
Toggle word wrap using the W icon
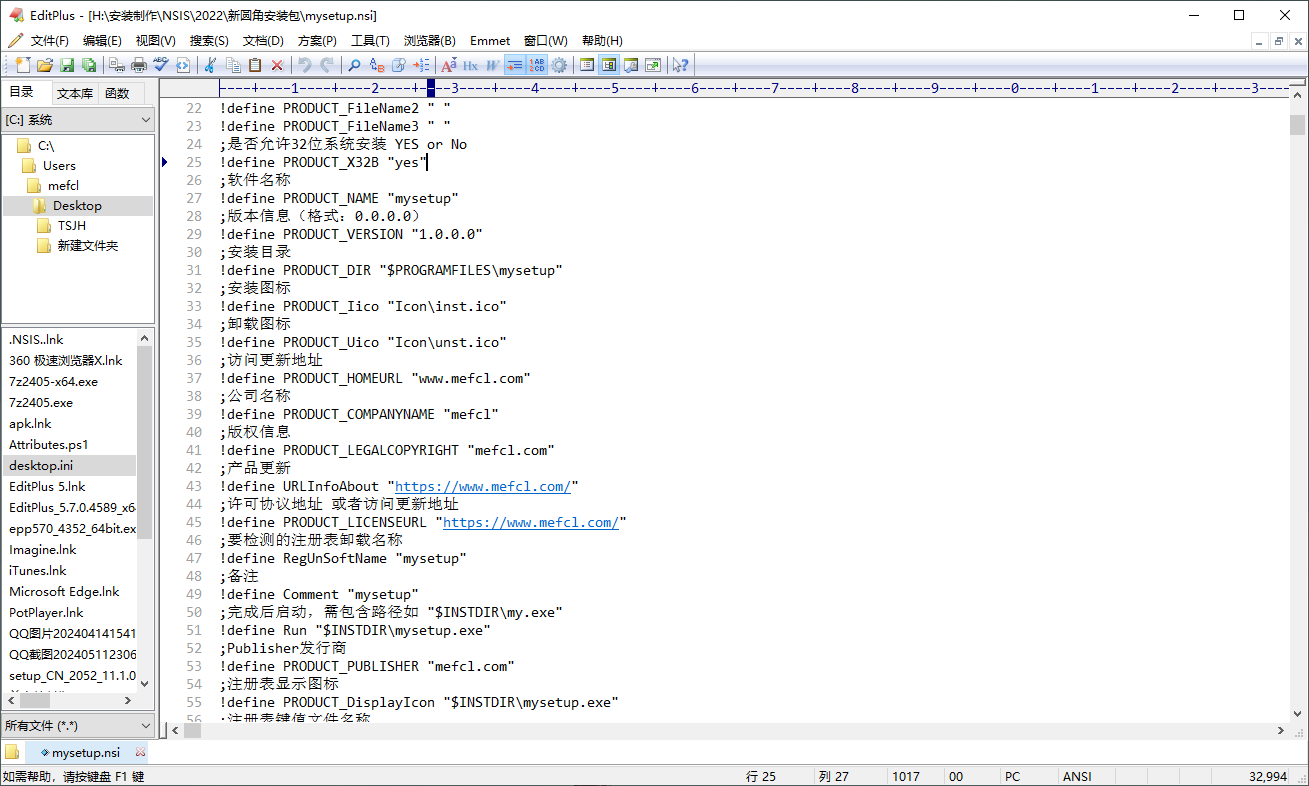click(493, 64)
